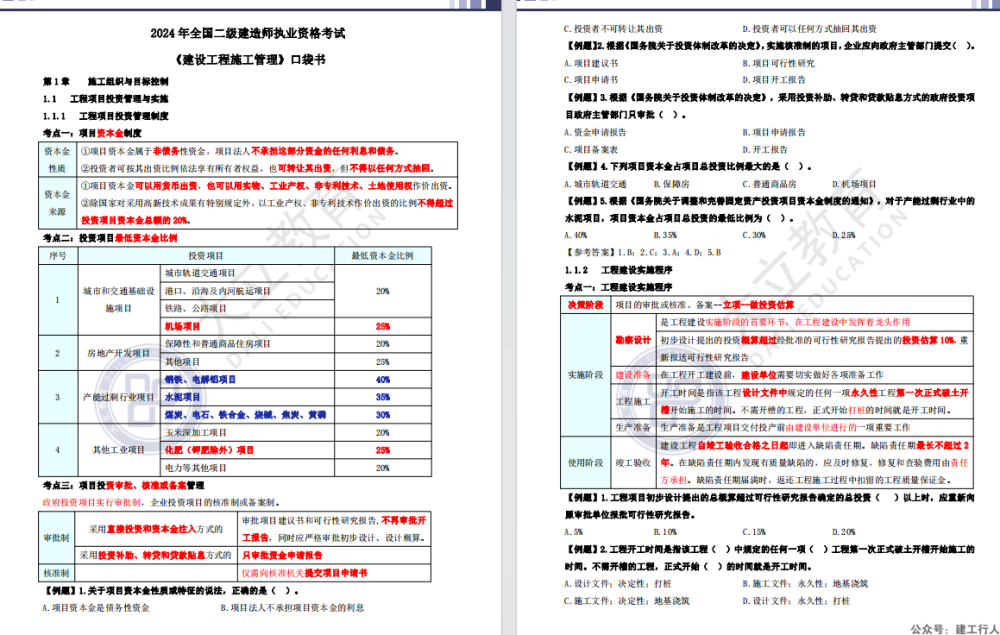Click the '核准制' table cell
Screen dimensions: 1000x635
point(56,573)
